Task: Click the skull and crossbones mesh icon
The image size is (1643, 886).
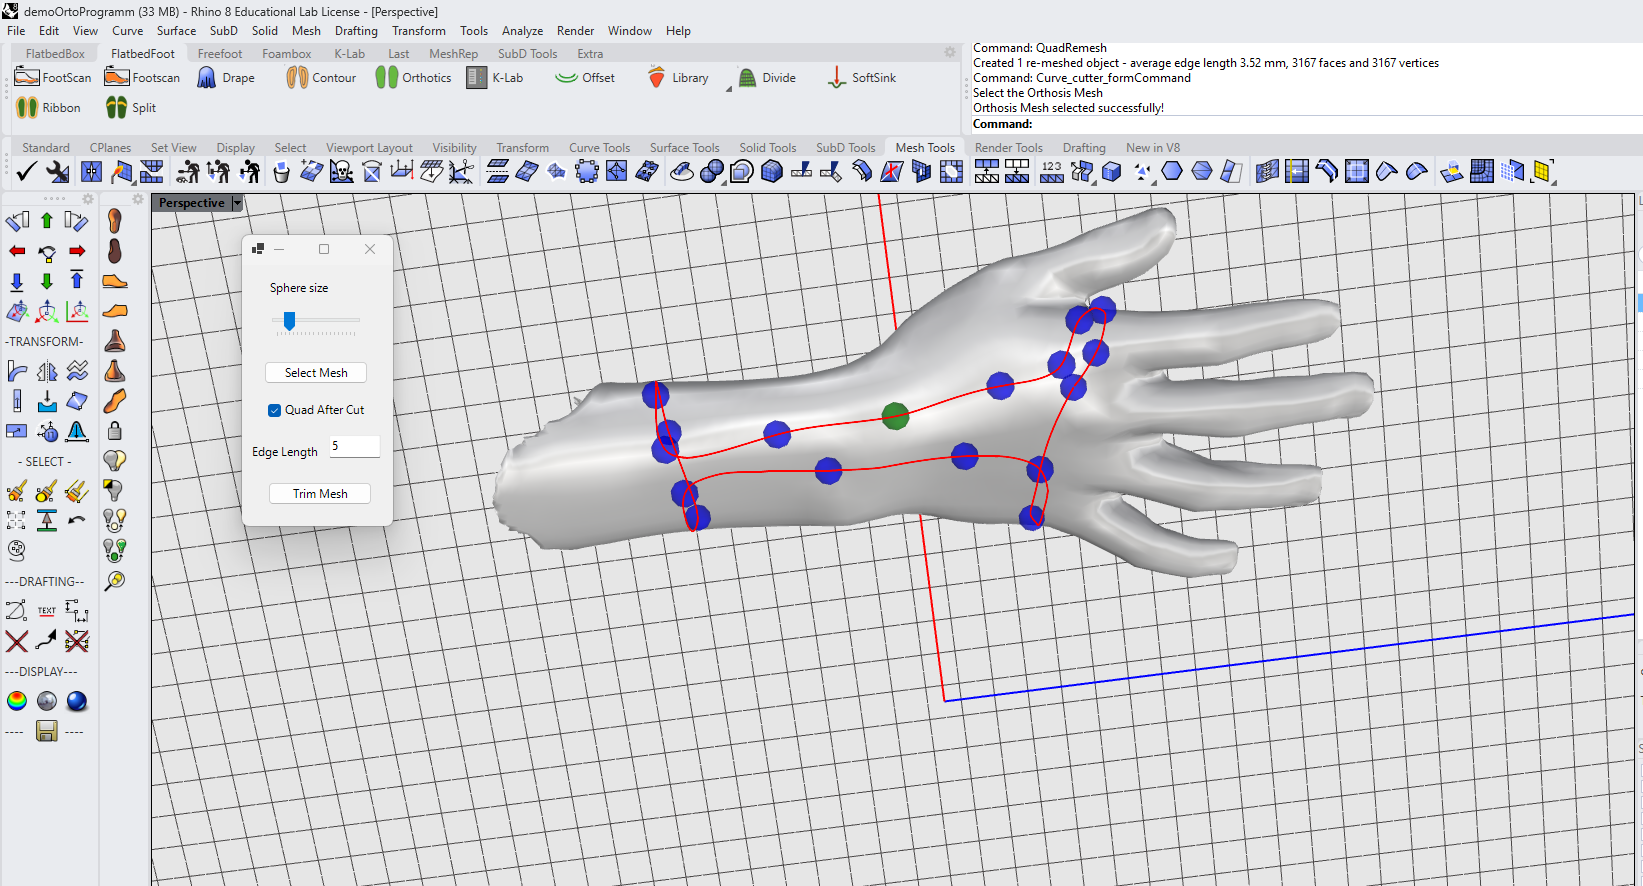Action: [341, 172]
